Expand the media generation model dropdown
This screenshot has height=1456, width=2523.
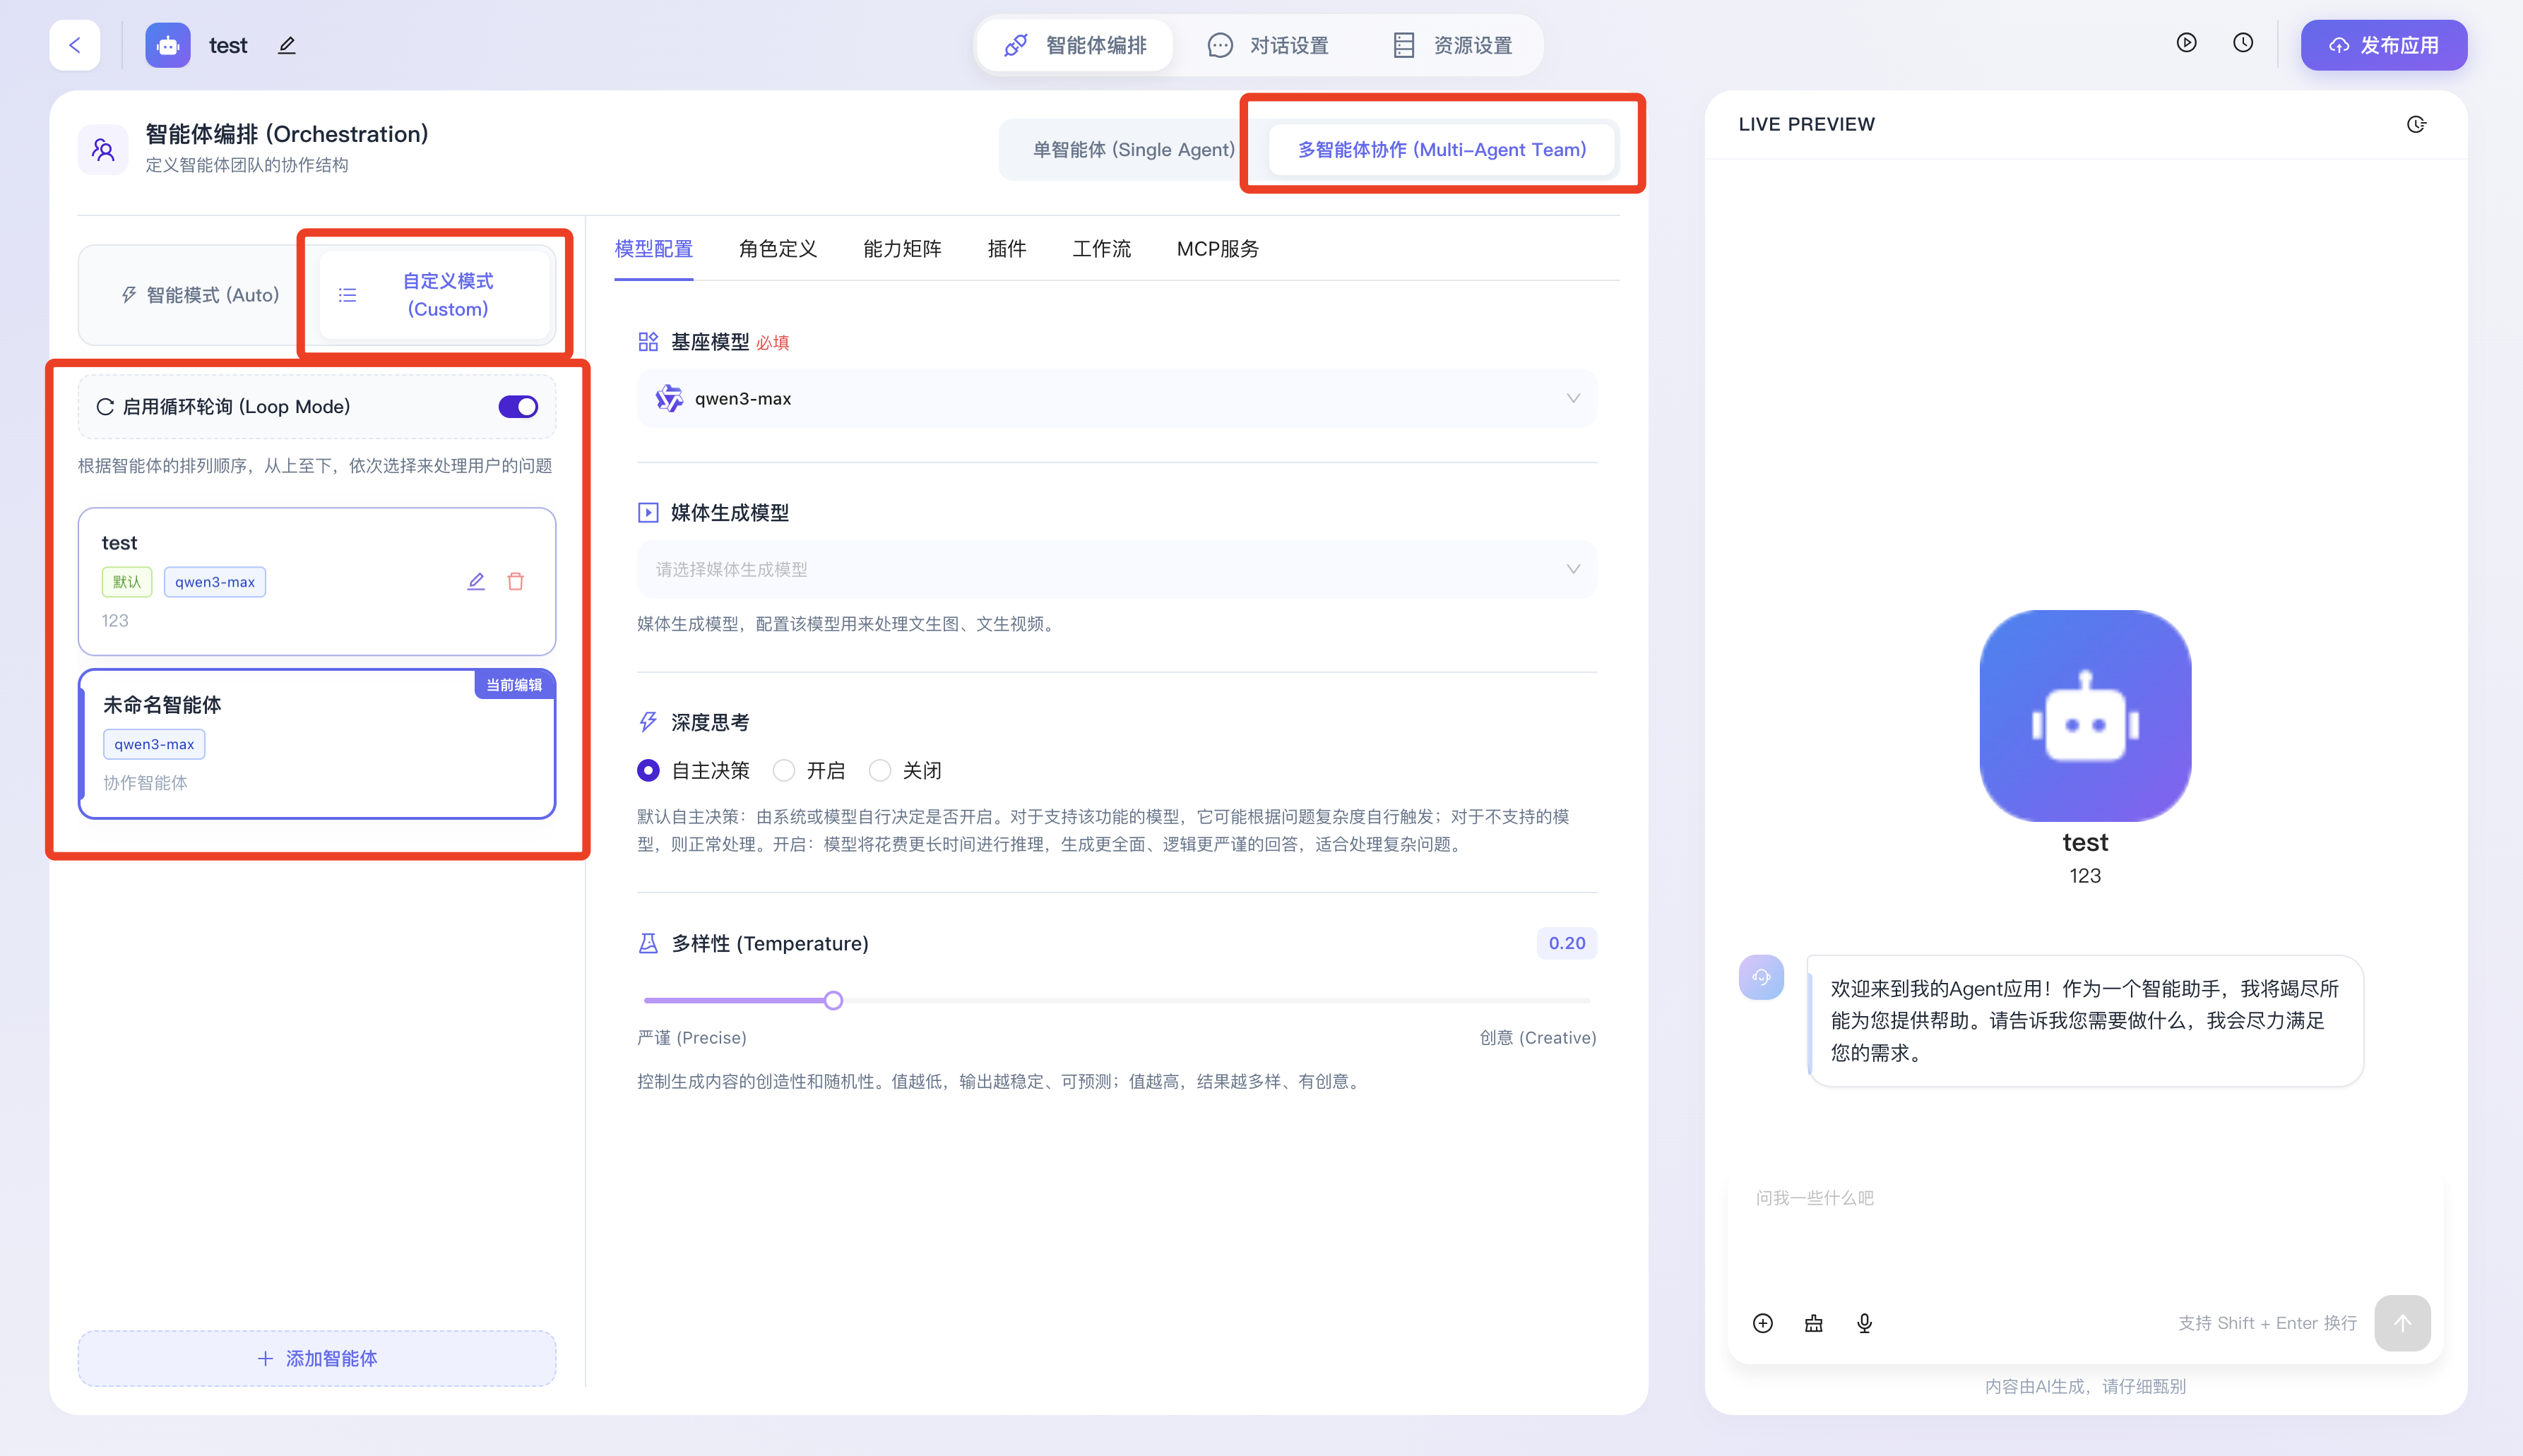pyautogui.click(x=1116, y=569)
